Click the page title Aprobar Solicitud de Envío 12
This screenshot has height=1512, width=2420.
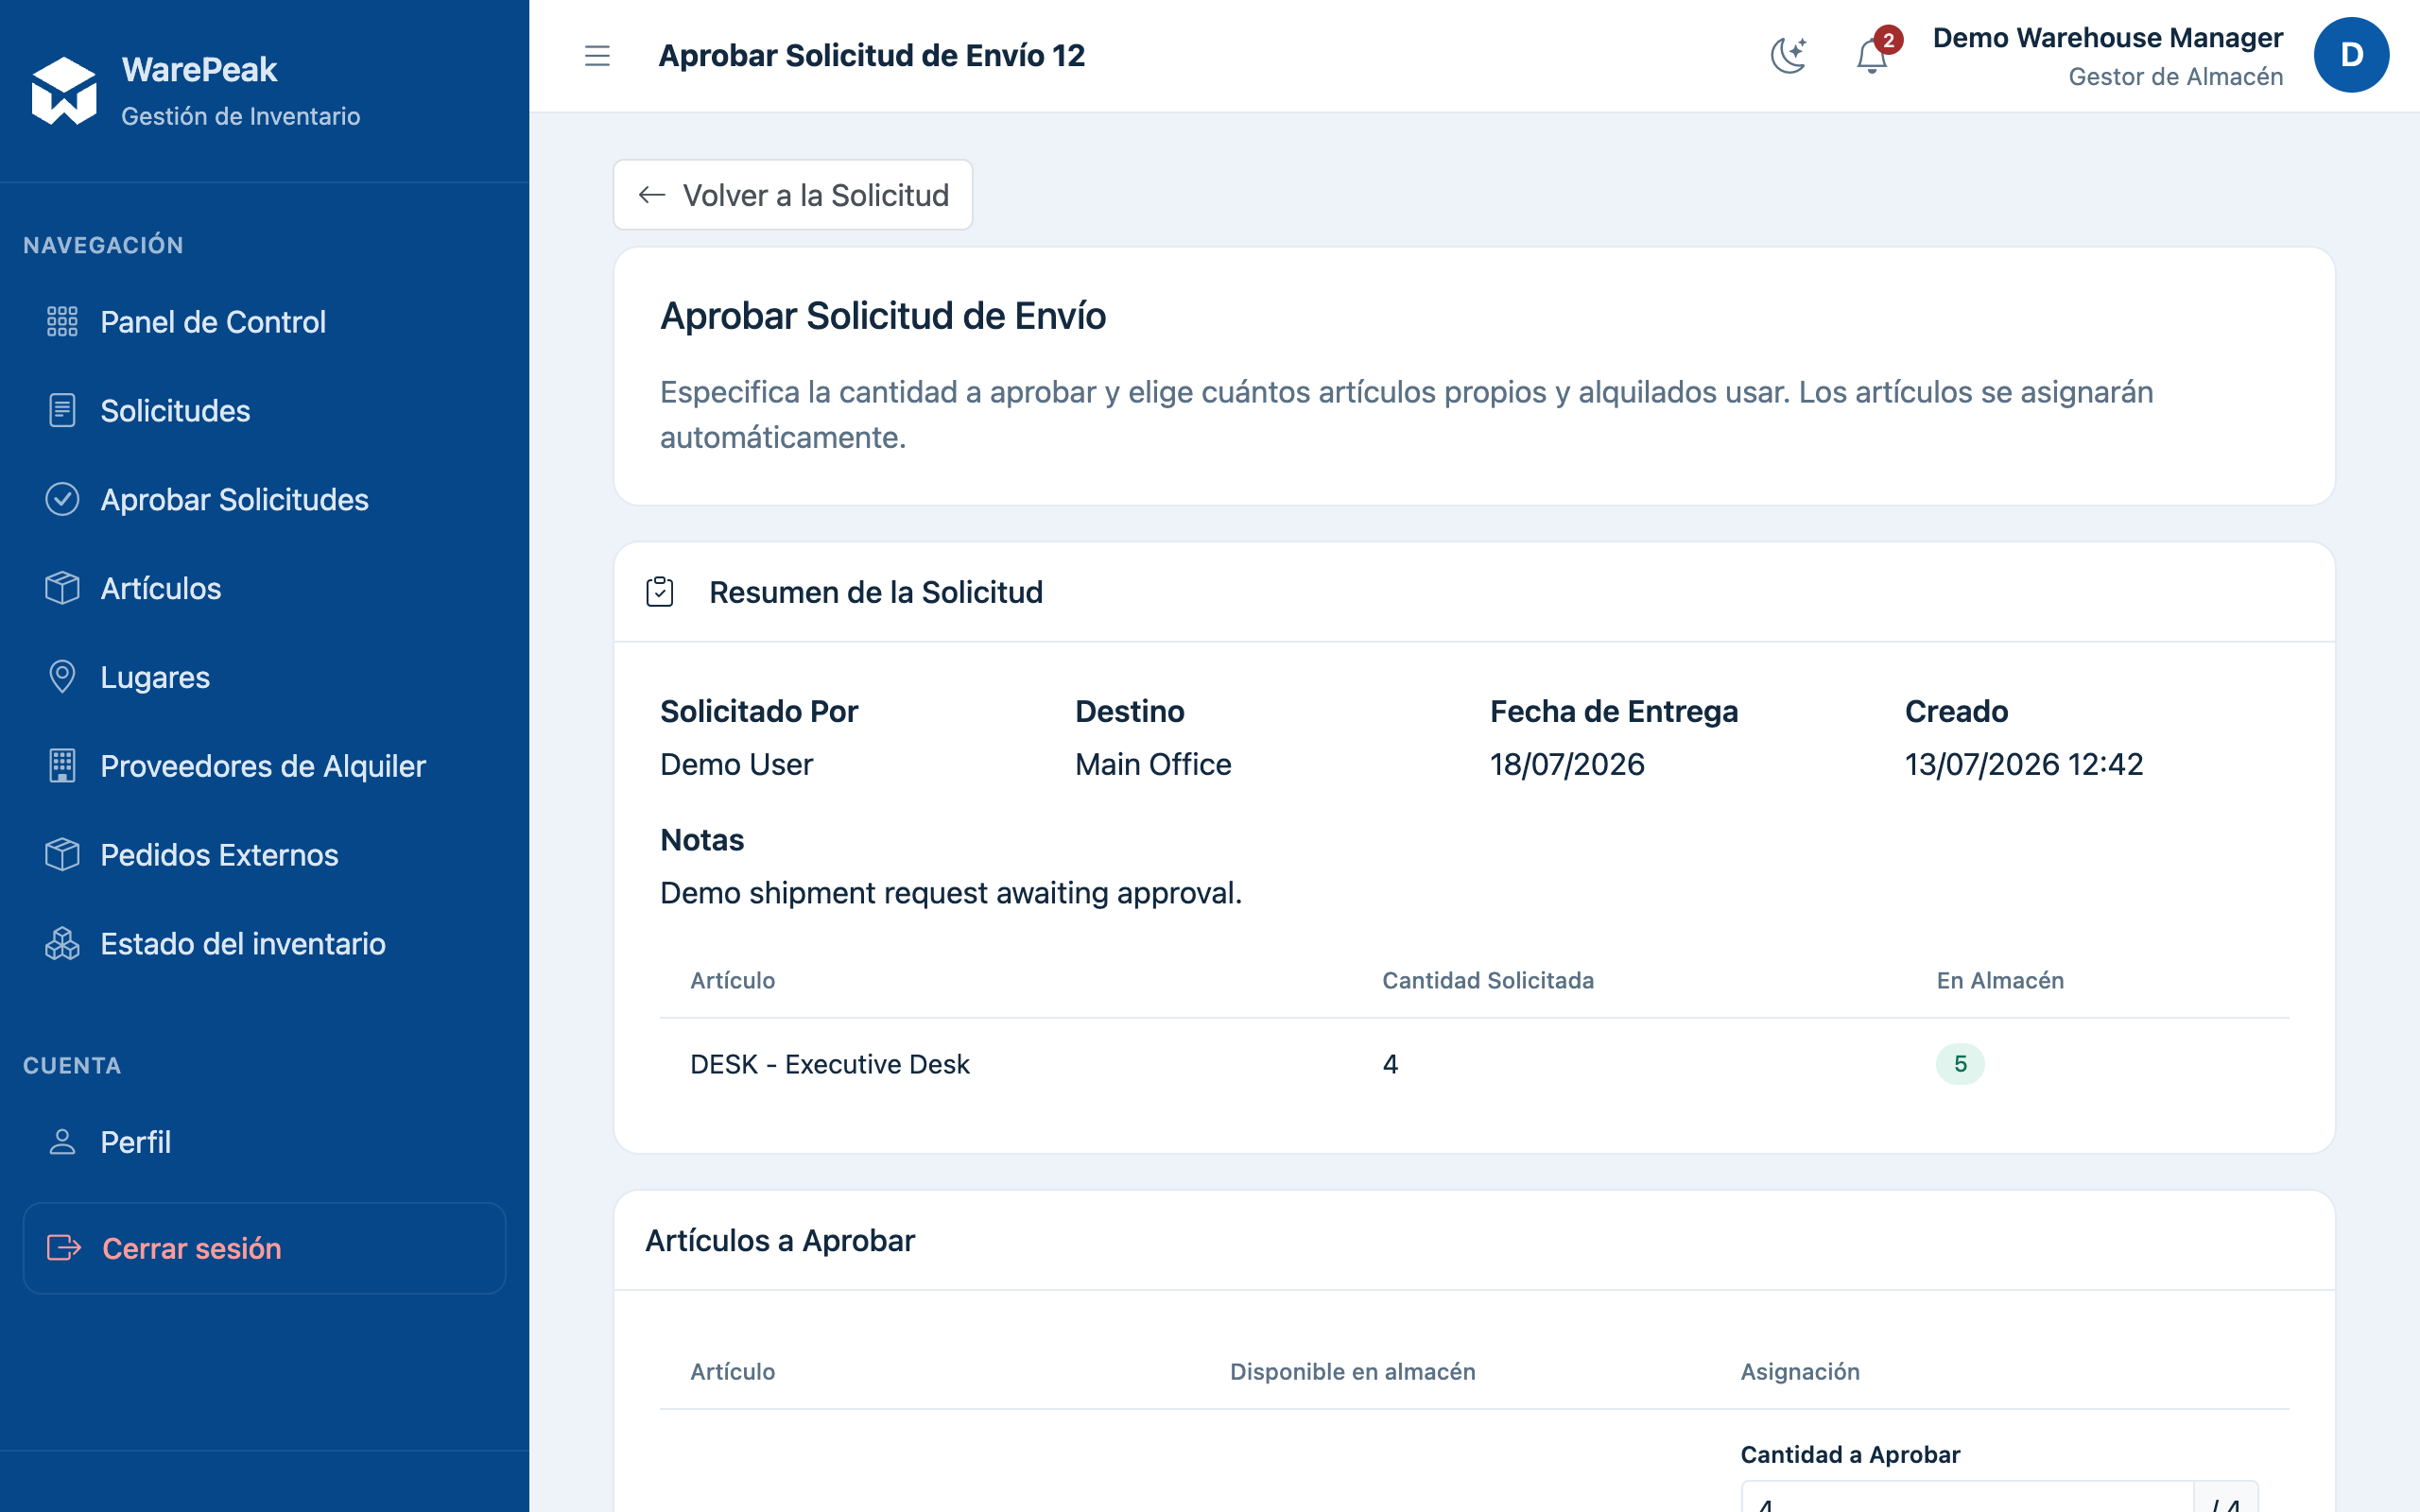[x=871, y=56]
